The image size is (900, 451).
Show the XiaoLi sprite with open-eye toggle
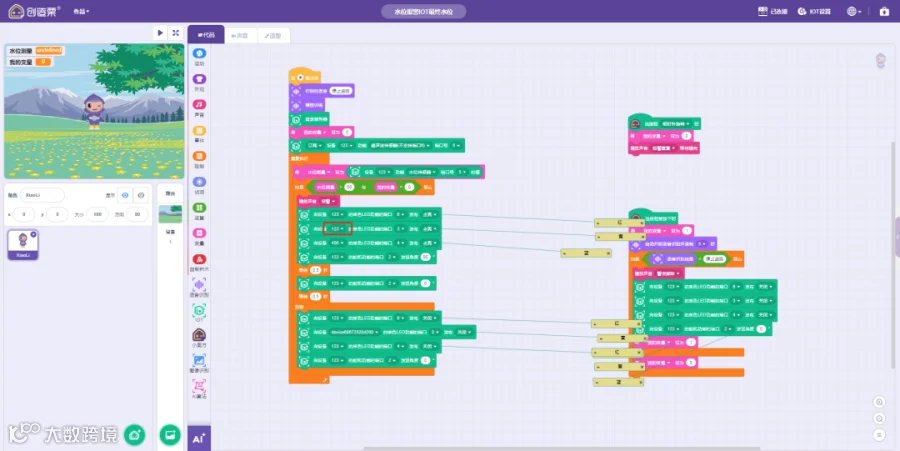tap(125, 195)
